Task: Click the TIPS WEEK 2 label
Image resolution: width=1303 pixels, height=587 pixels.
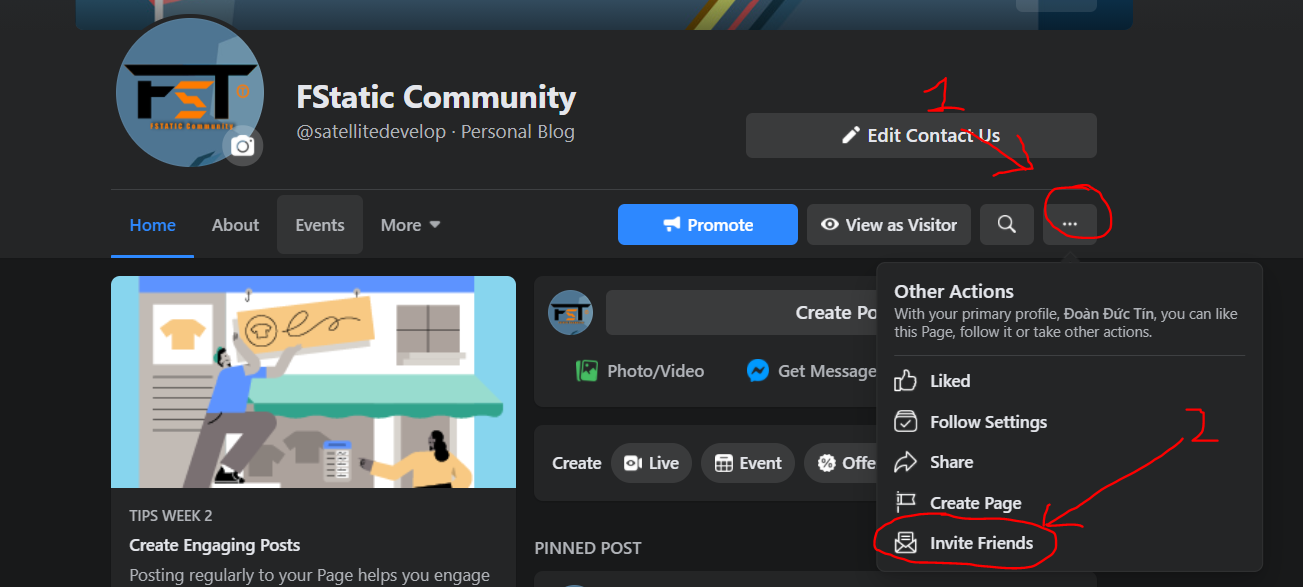Action: [171, 516]
